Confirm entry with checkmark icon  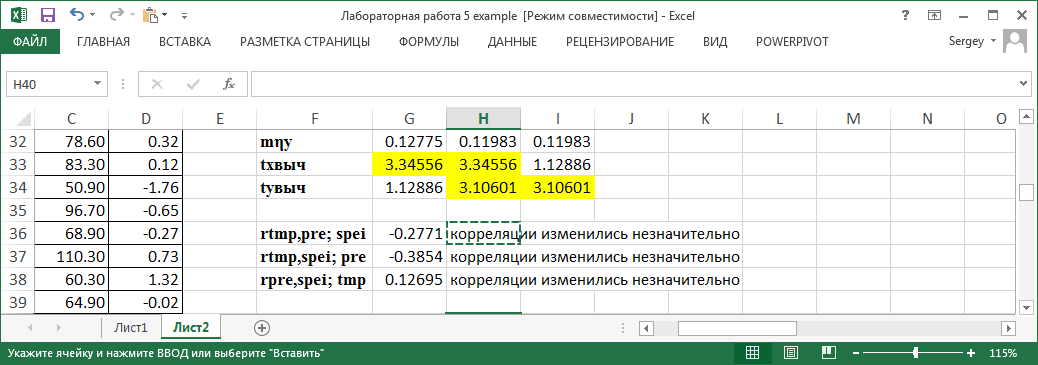click(x=194, y=84)
